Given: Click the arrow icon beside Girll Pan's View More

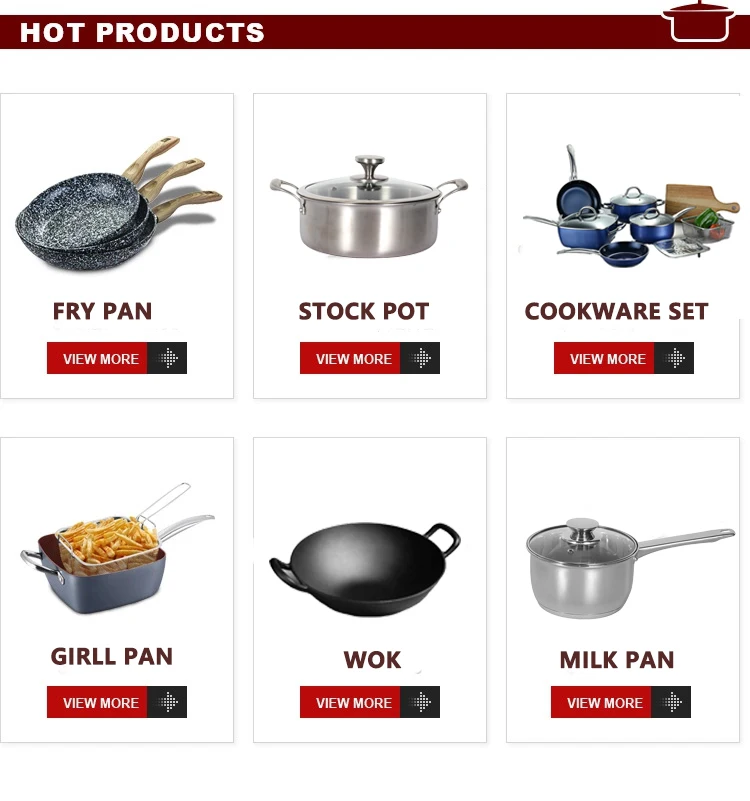Looking at the screenshot, I should coord(167,702).
